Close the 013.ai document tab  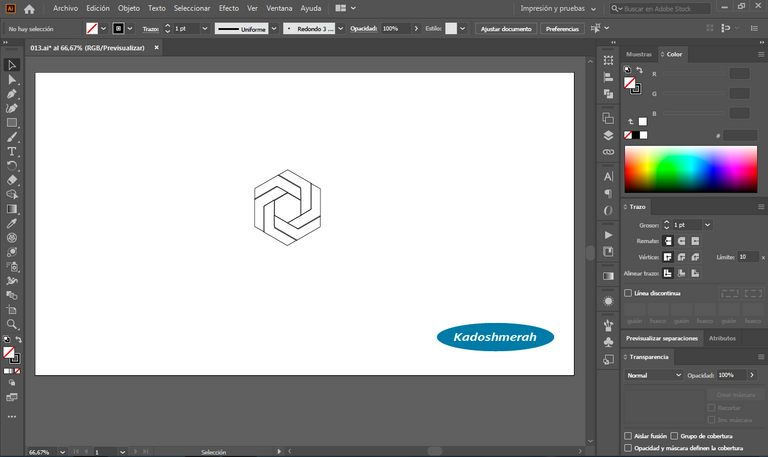coord(157,48)
